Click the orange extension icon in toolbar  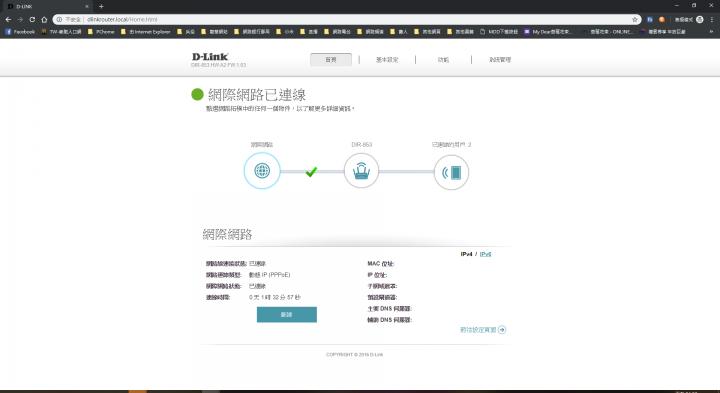coord(662,19)
